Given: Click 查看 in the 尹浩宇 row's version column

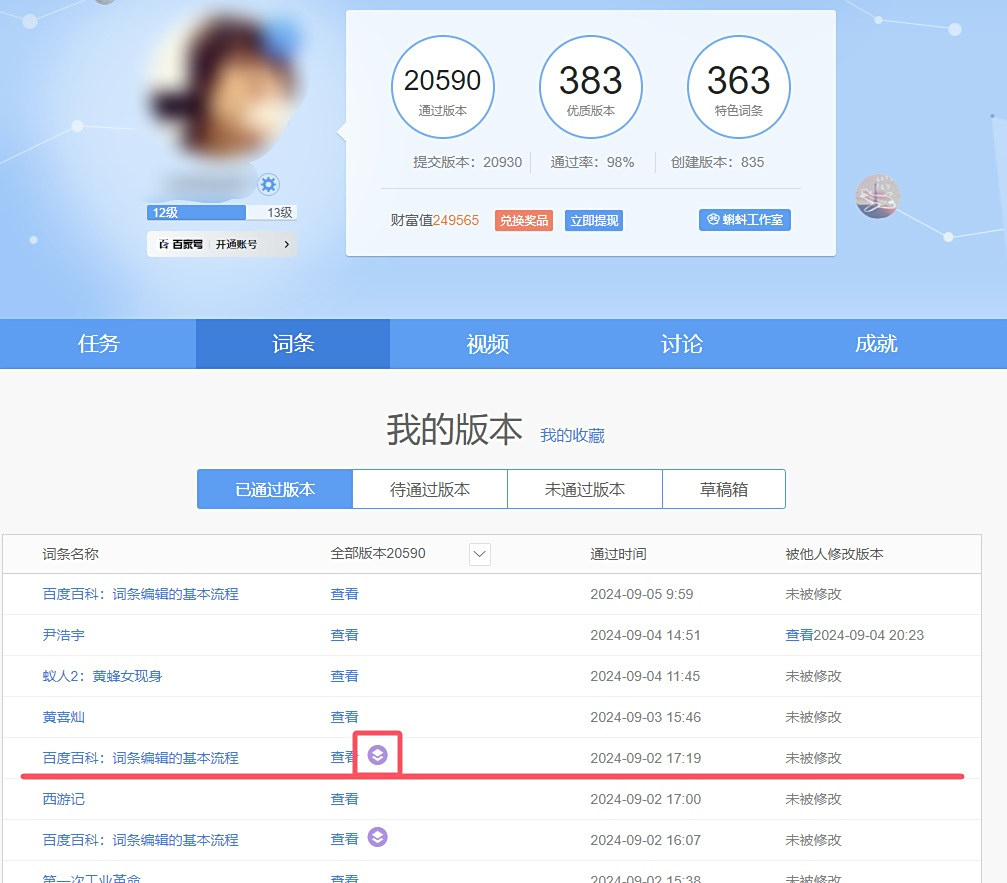Looking at the screenshot, I should [x=344, y=635].
